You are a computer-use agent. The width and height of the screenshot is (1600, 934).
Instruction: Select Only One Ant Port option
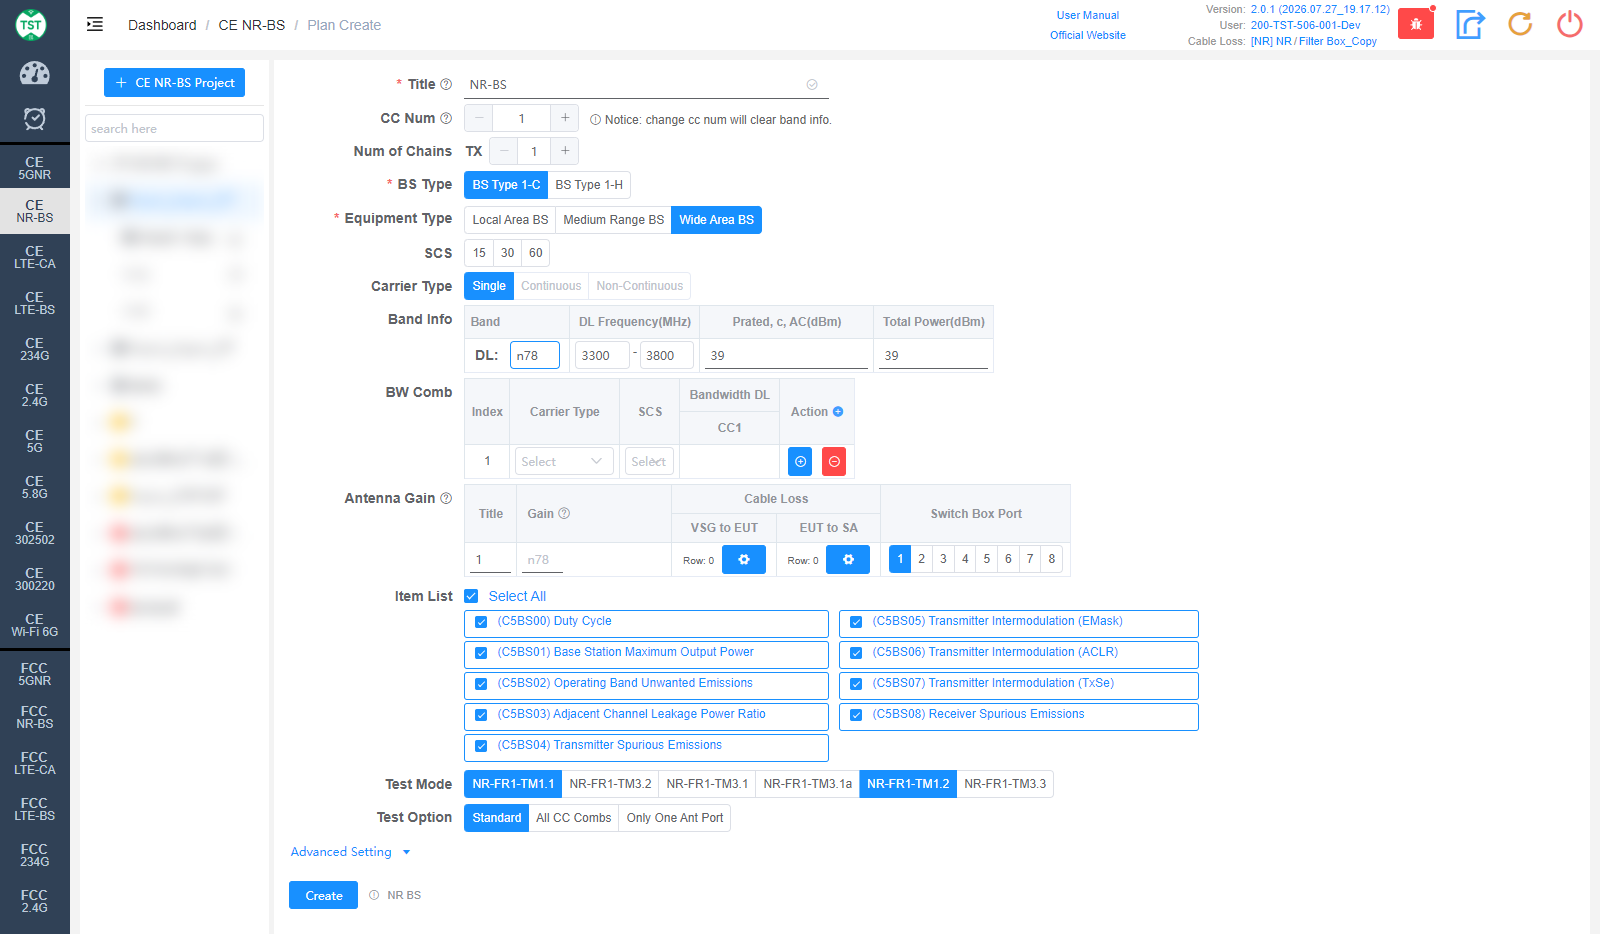pyautogui.click(x=675, y=818)
